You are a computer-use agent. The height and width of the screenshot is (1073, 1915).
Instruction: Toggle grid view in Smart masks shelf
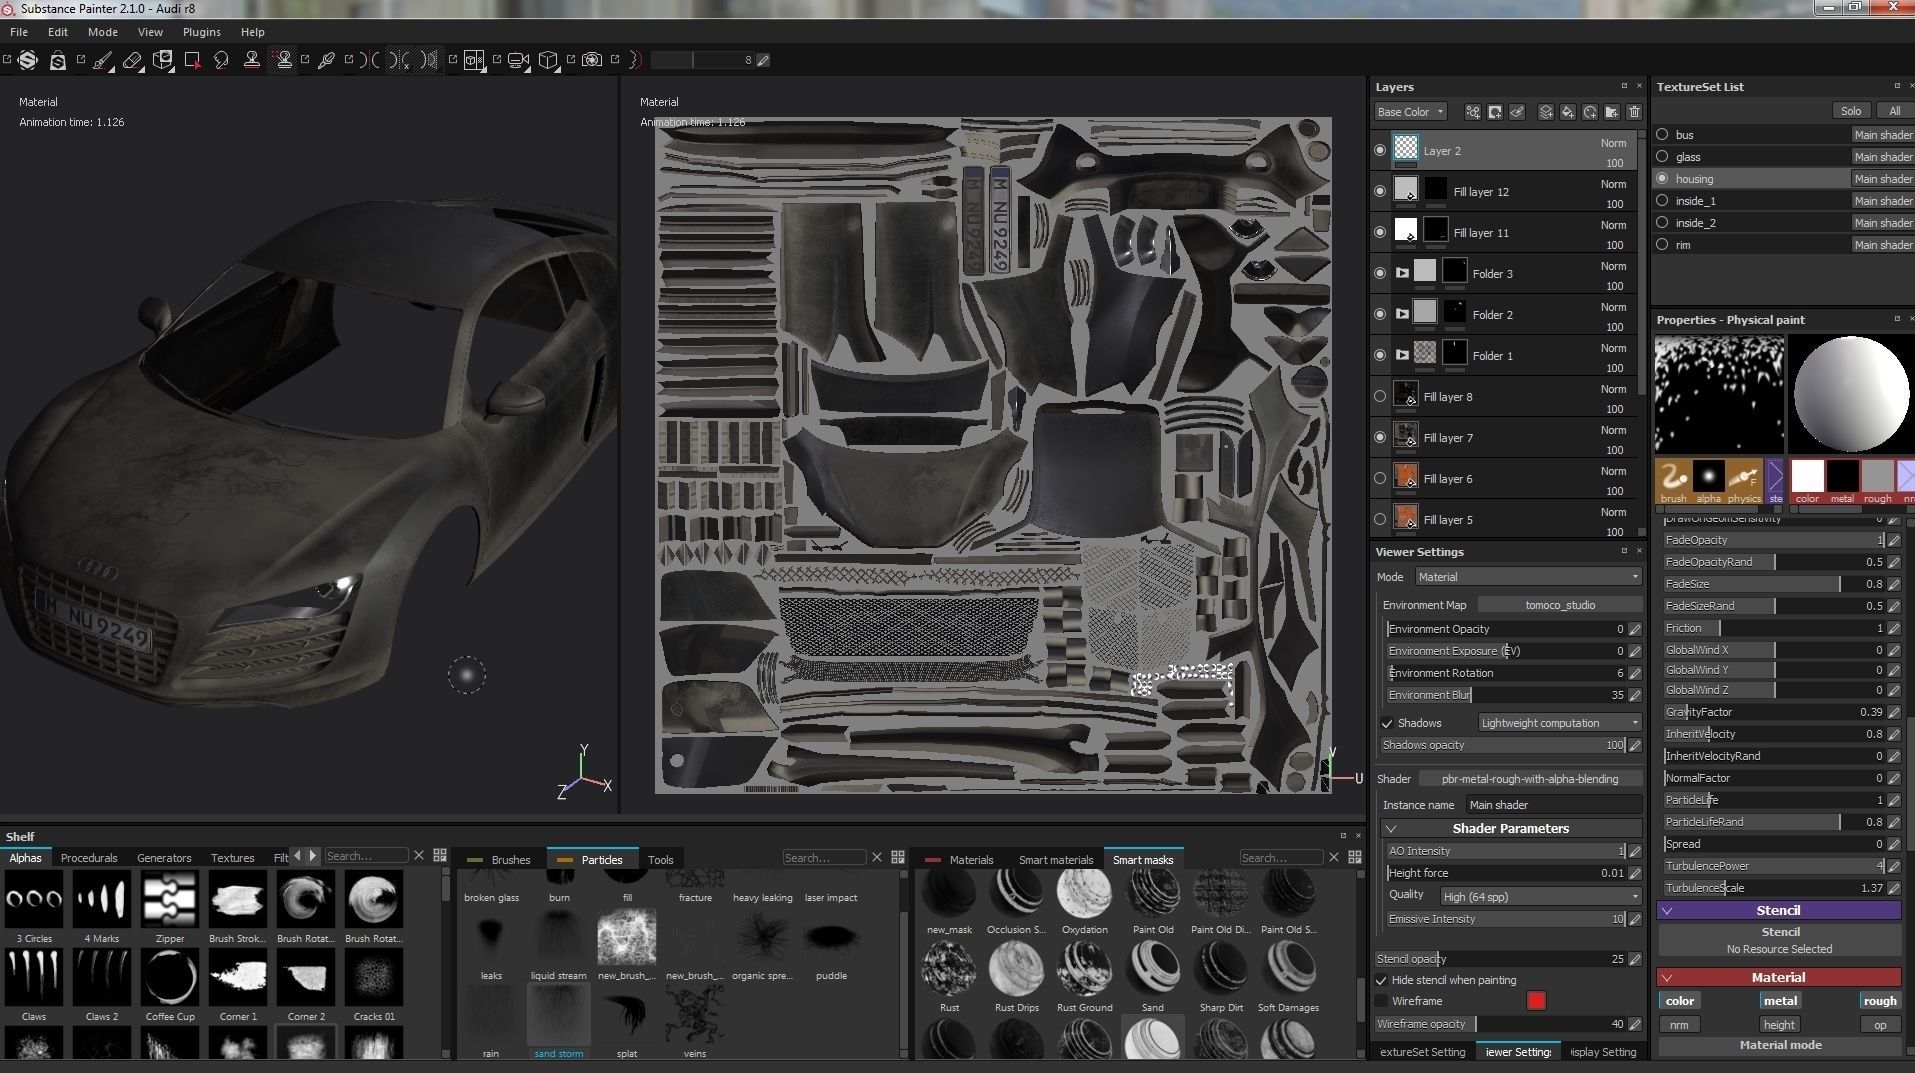pos(1355,857)
